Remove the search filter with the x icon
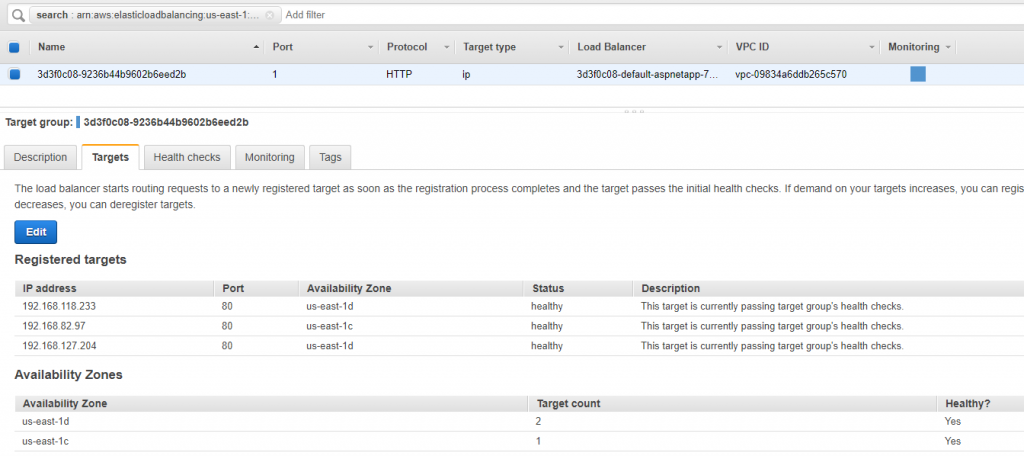This screenshot has width=1024, height=456. click(270, 15)
